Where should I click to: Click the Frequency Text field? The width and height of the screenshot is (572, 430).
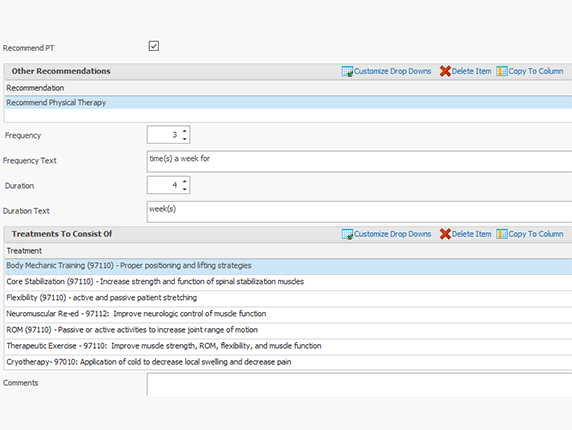[x=359, y=161]
